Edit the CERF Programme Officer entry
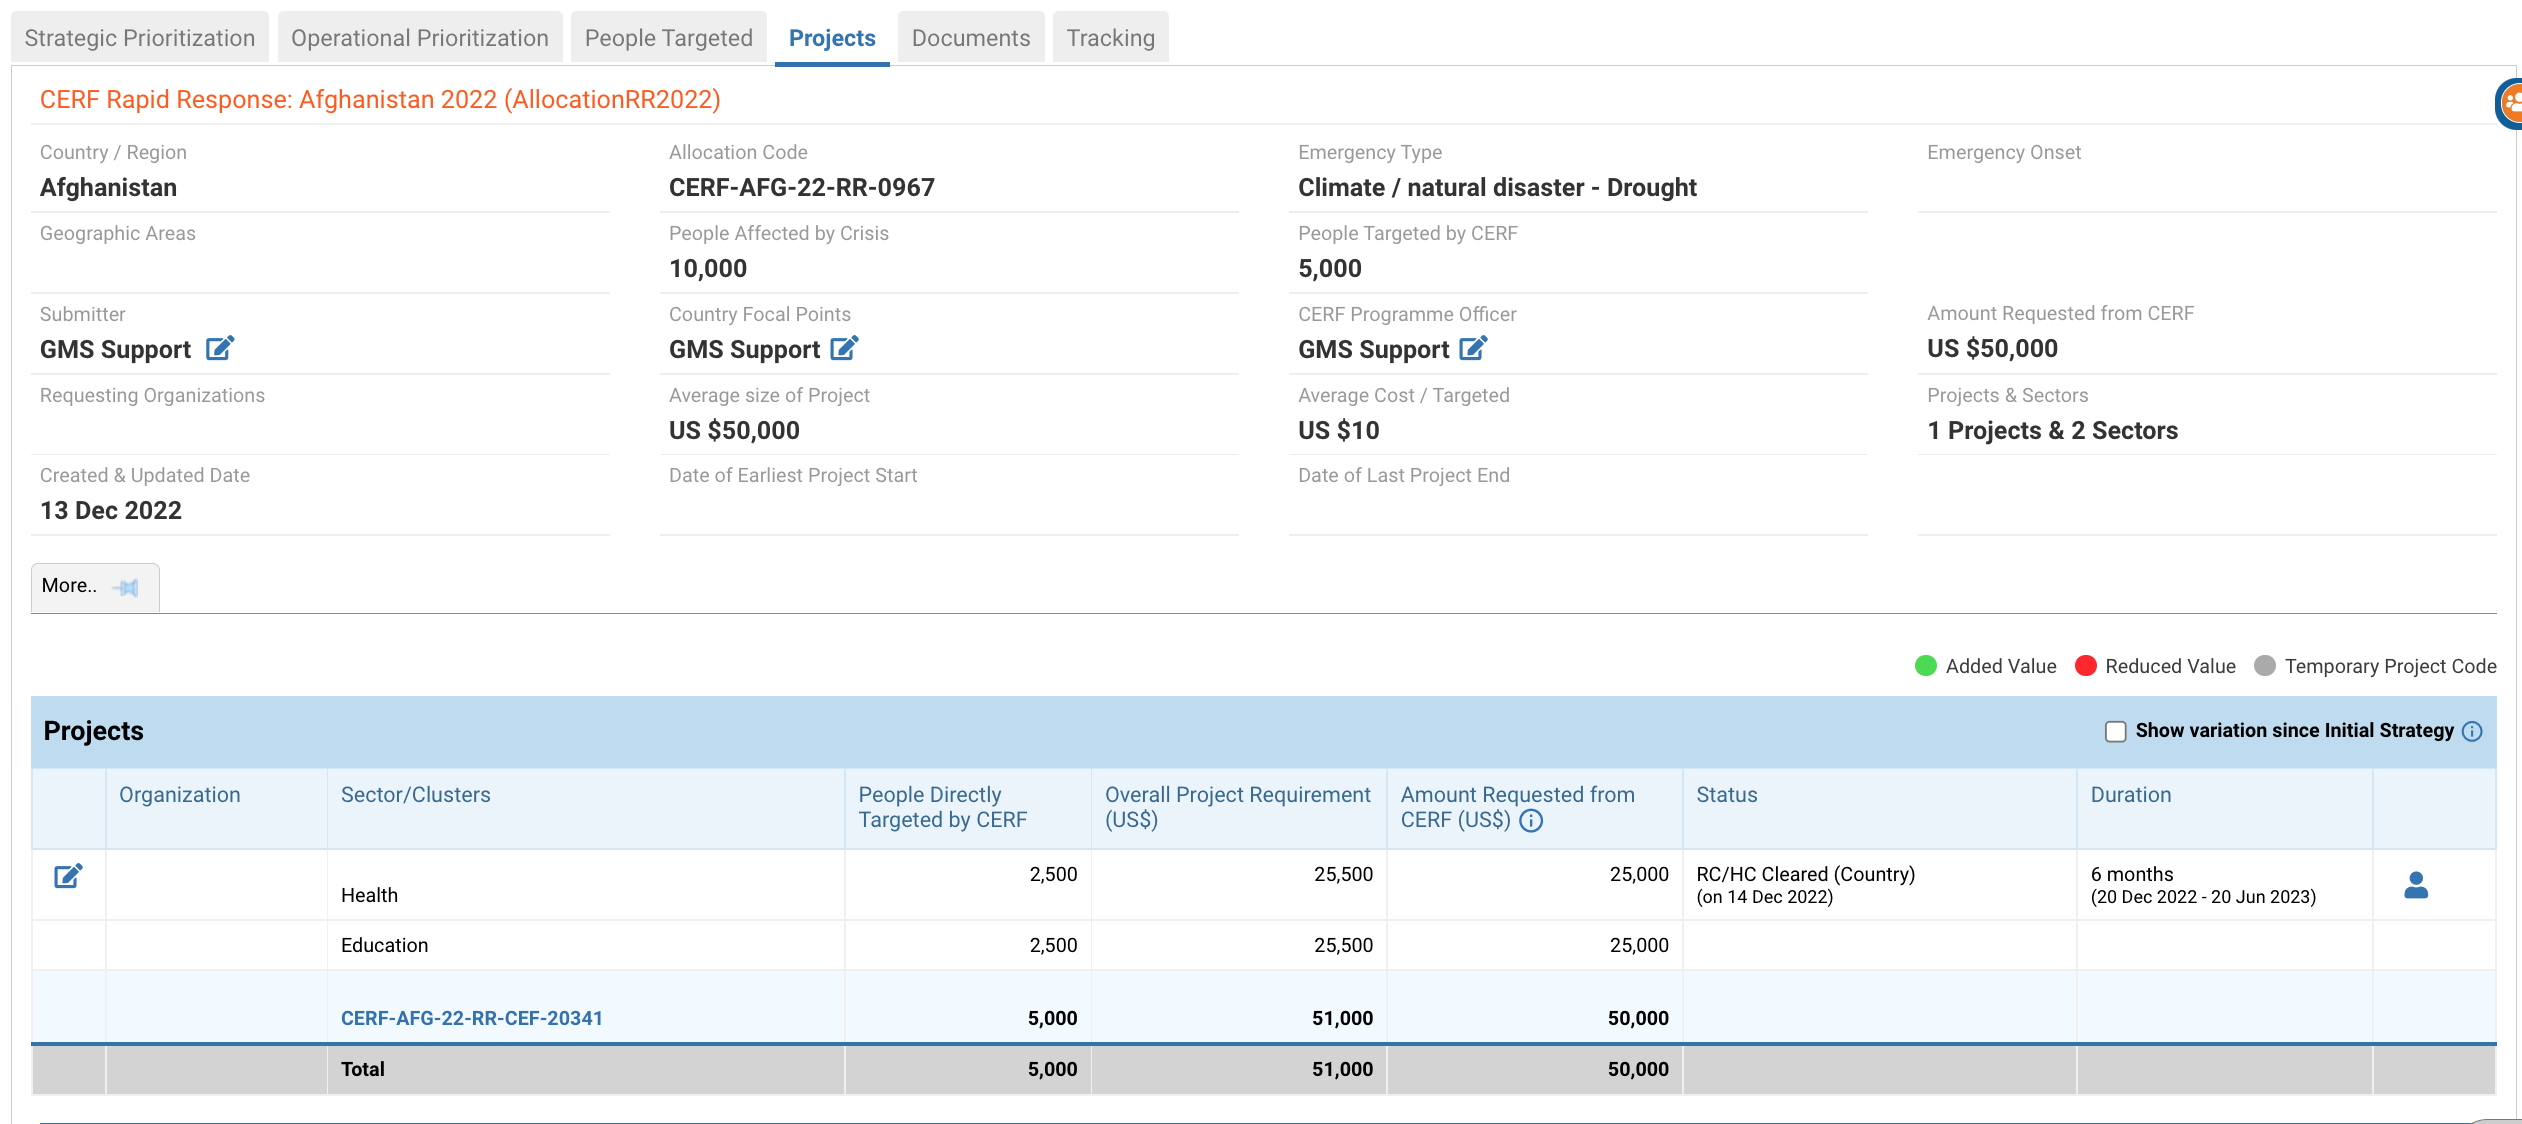 tap(1473, 348)
